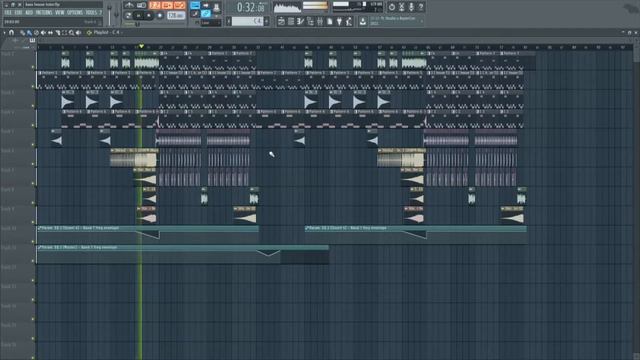Toggle the metronome icon
The width and height of the screenshot is (640, 360).
coord(129,5)
